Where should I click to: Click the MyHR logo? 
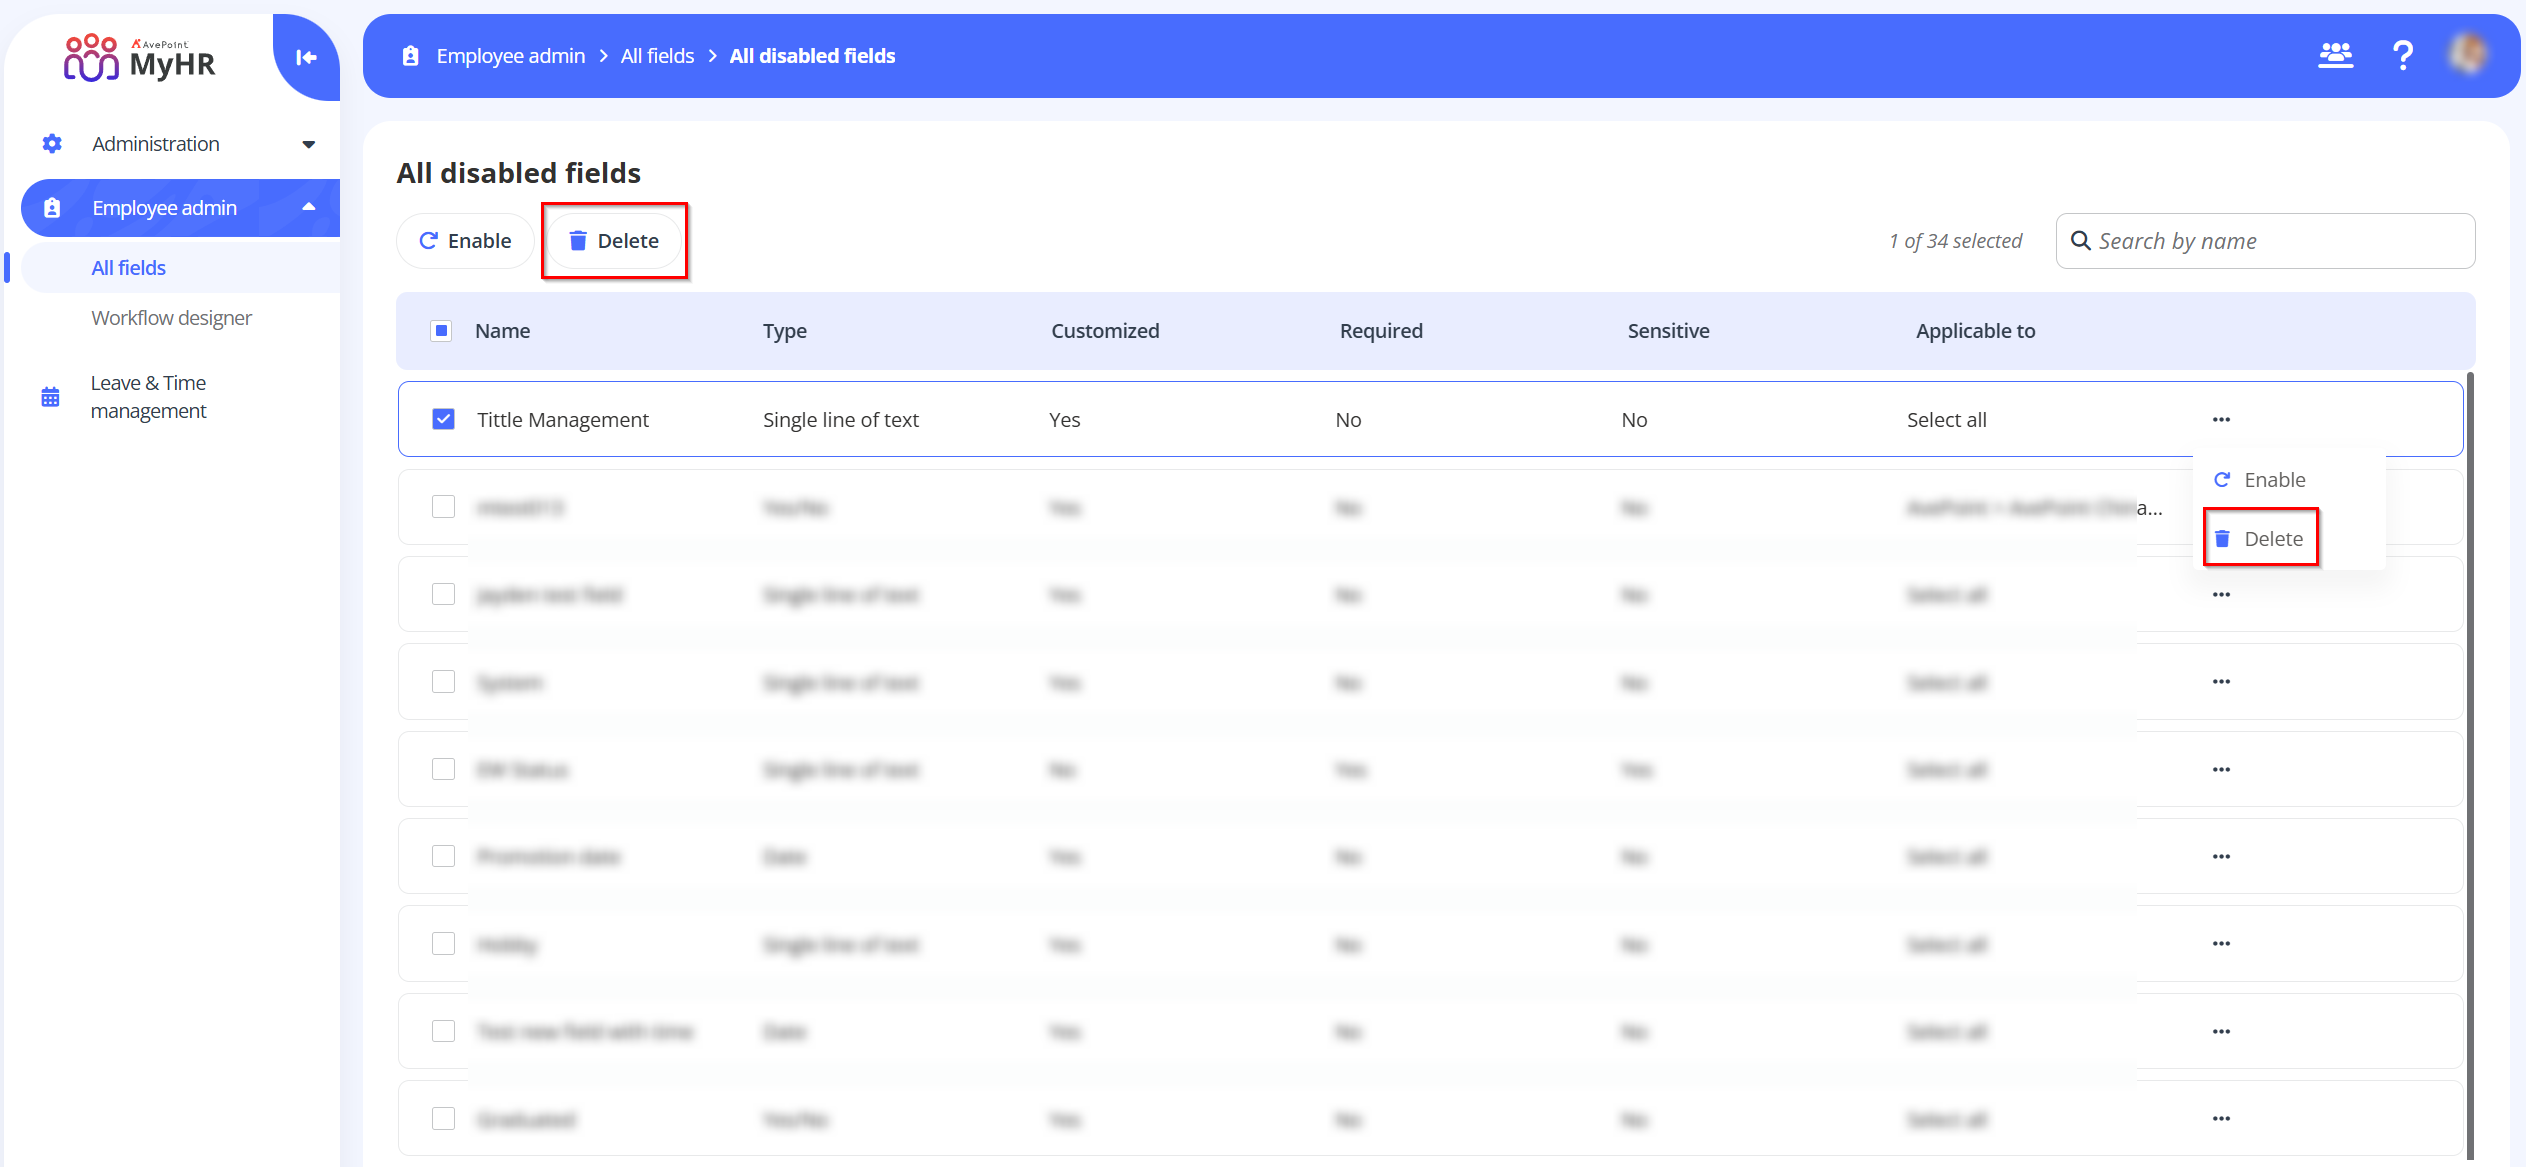click(x=140, y=58)
